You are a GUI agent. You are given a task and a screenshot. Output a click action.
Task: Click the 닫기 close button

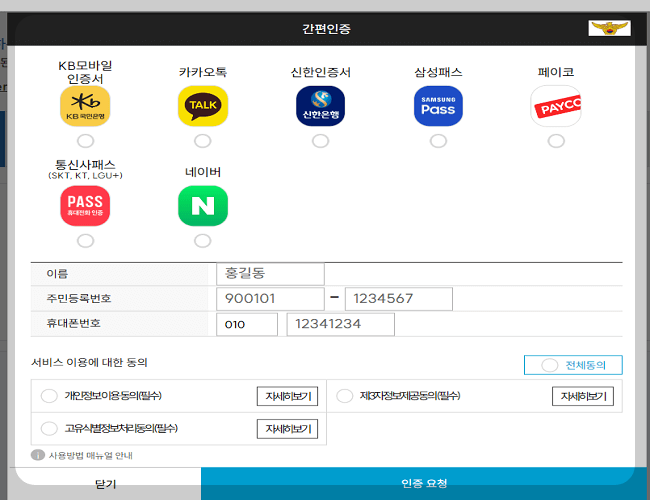(106, 484)
